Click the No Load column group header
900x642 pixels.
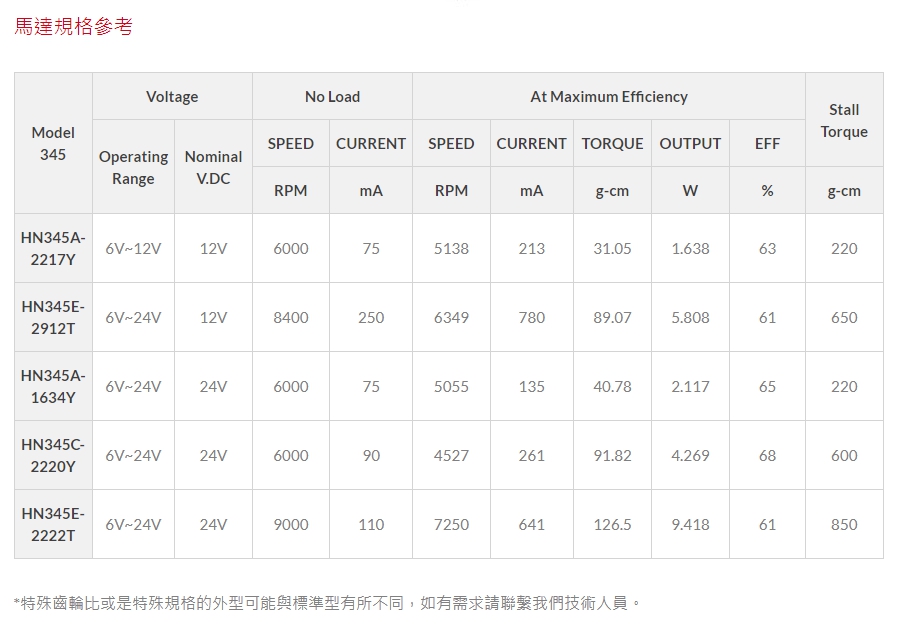[x=332, y=97]
